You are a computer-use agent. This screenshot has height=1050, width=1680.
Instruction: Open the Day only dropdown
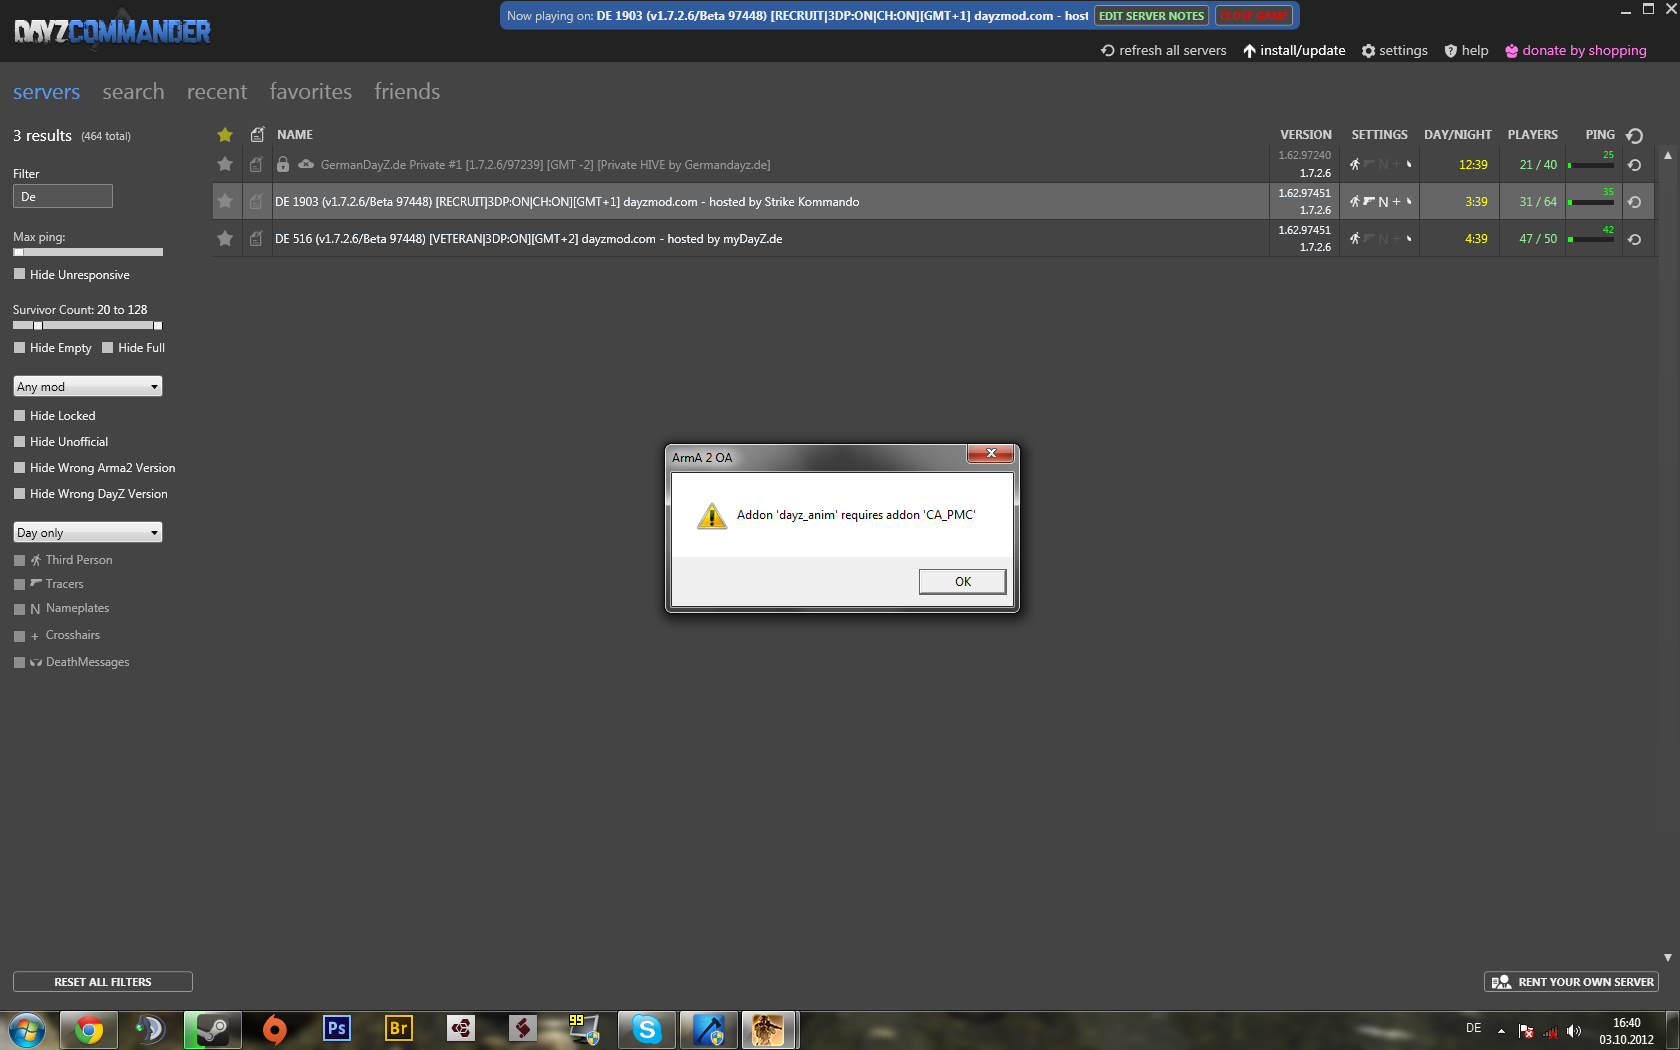[x=88, y=533]
